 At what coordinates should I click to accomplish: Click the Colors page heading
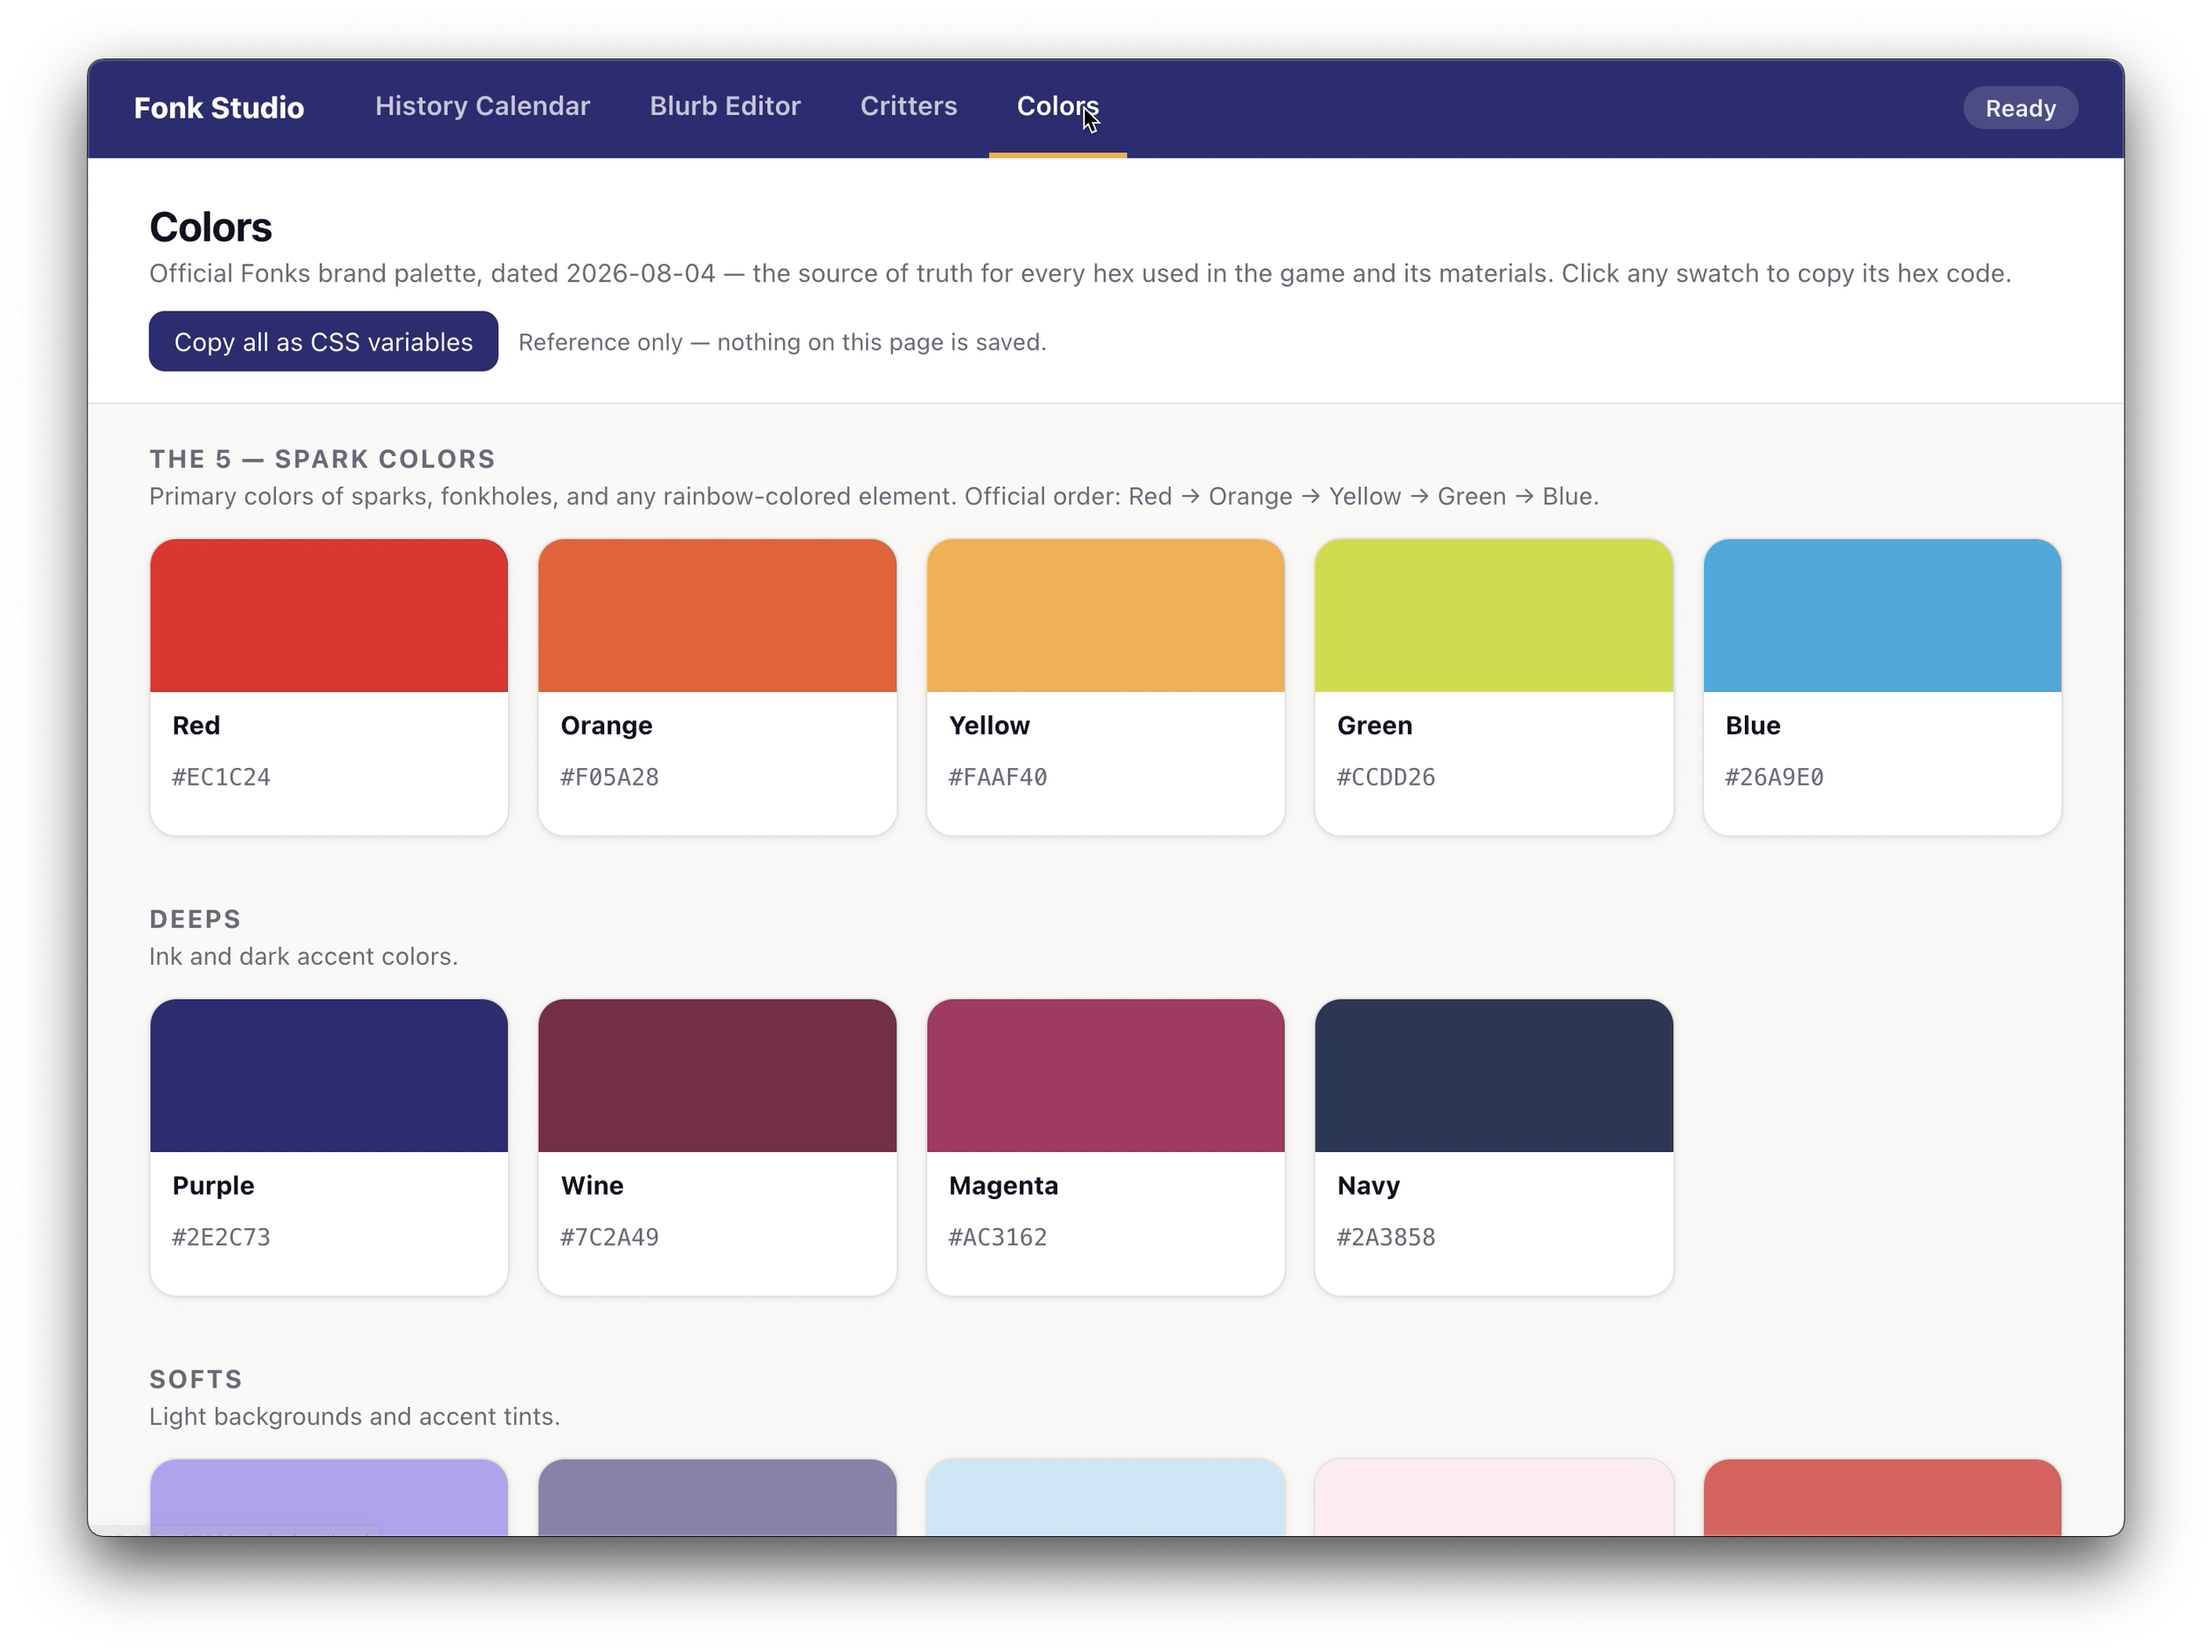tap(210, 227)
